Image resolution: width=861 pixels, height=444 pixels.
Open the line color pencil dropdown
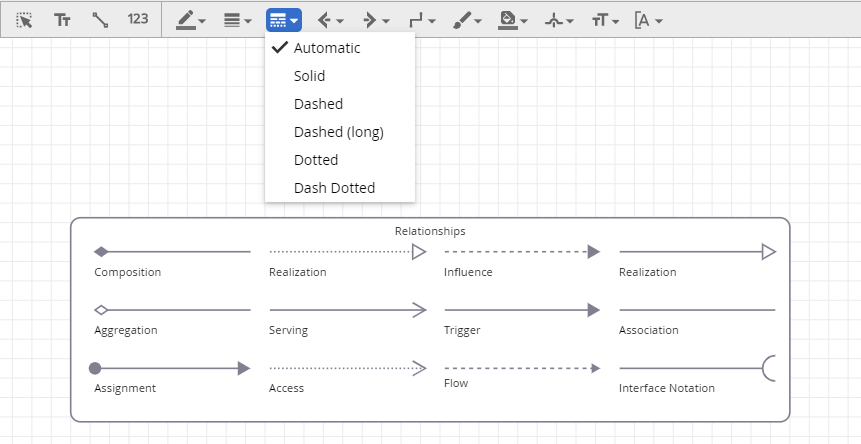pos(191,19)
